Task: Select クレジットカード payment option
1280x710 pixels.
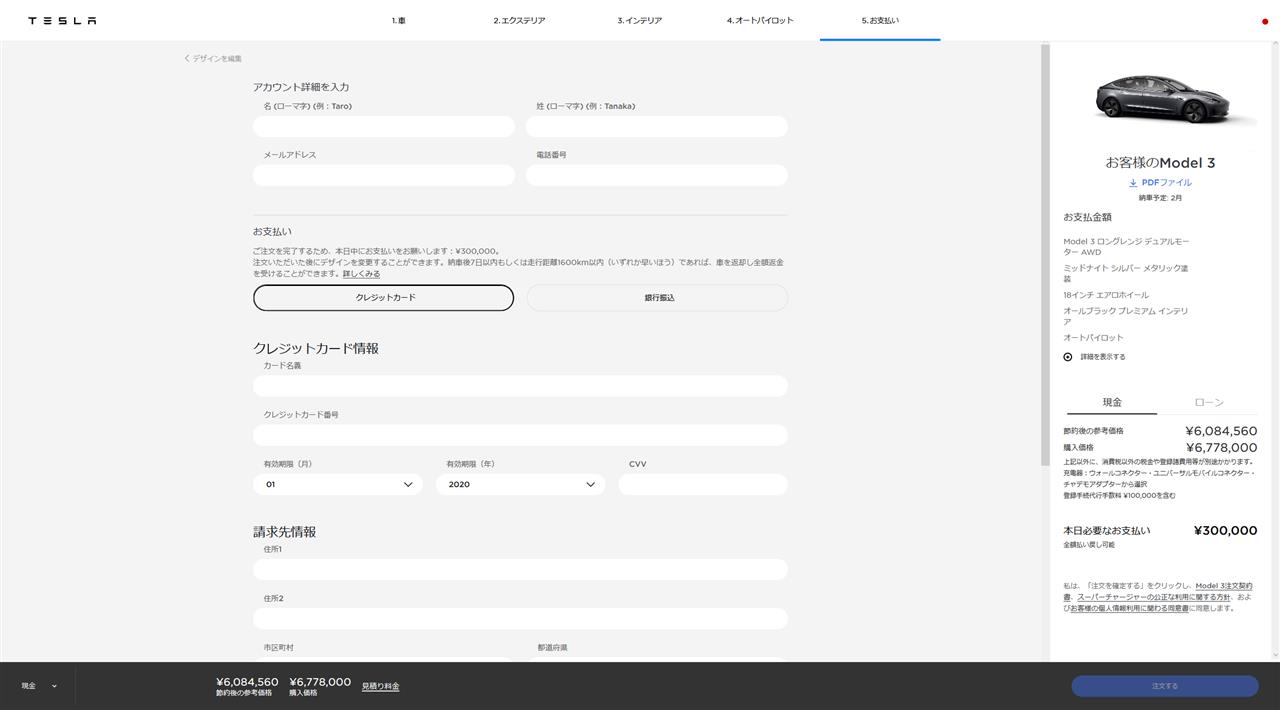Action: 383,298
